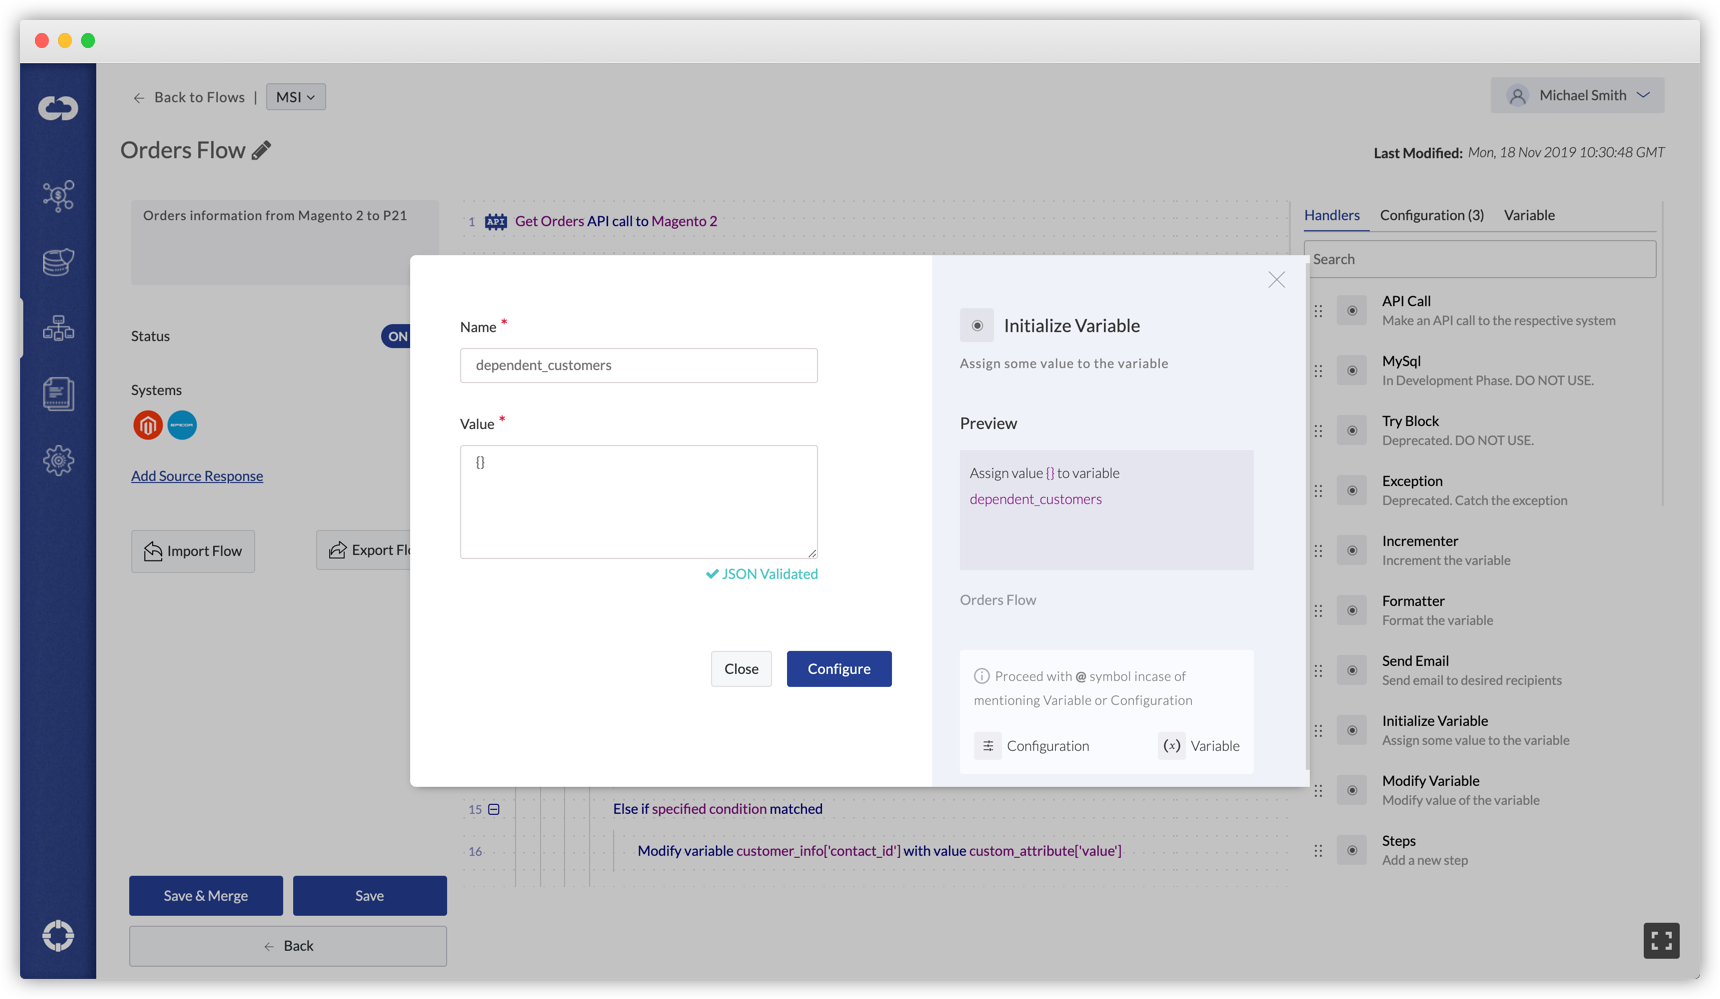Select the Steps handler icon

pos(1352,851)
